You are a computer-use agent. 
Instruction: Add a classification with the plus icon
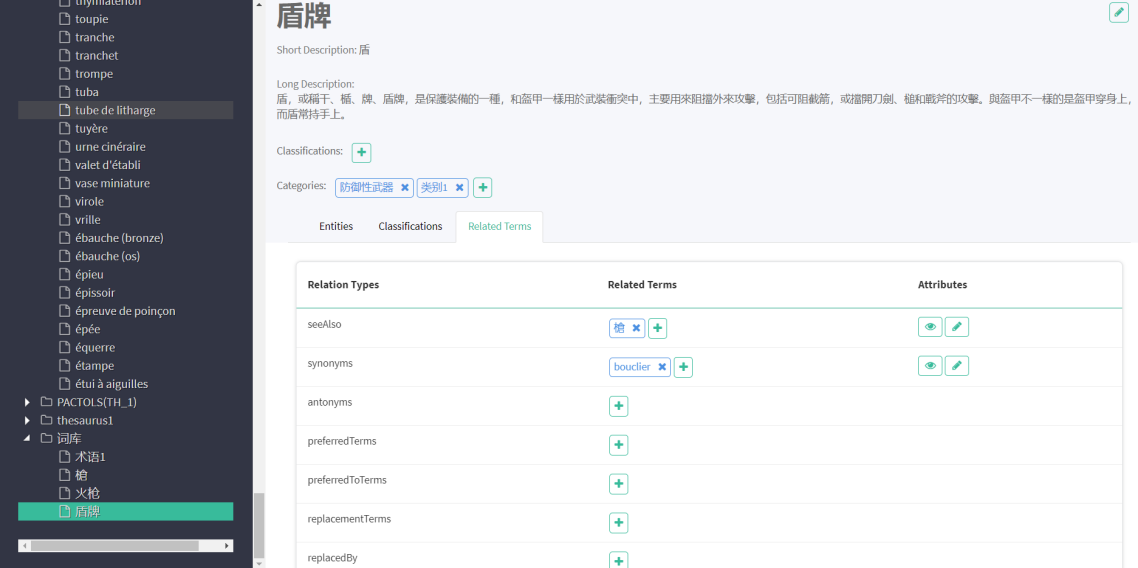pyautogui.click(x=361, y=152)
